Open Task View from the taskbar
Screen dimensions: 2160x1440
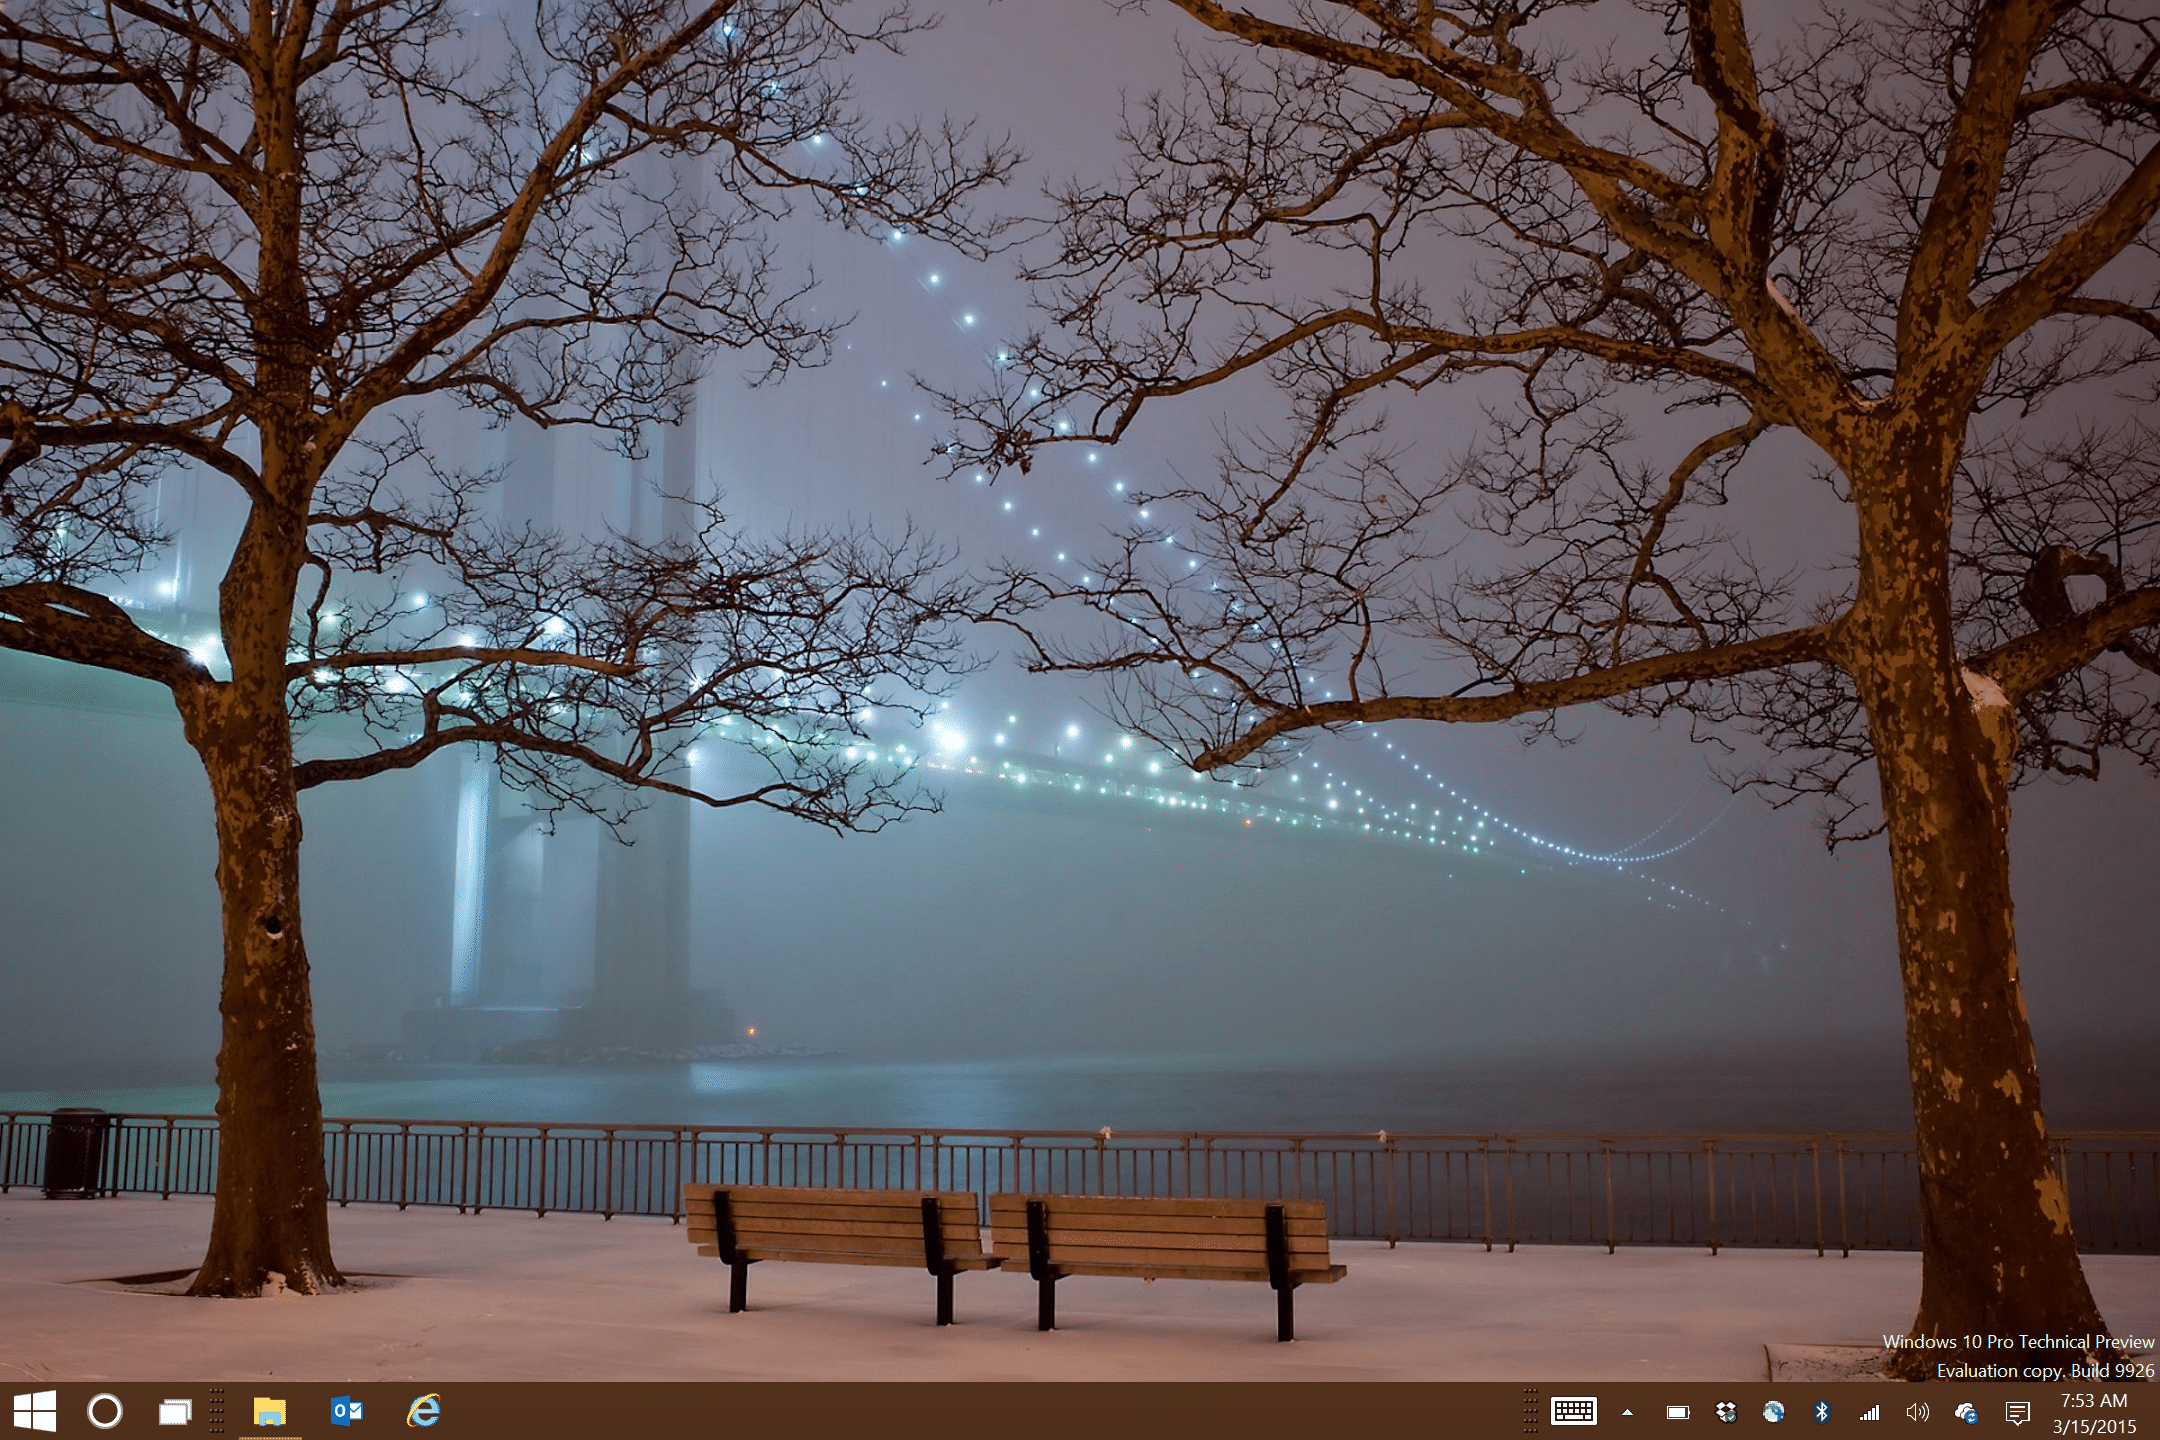175,1411
